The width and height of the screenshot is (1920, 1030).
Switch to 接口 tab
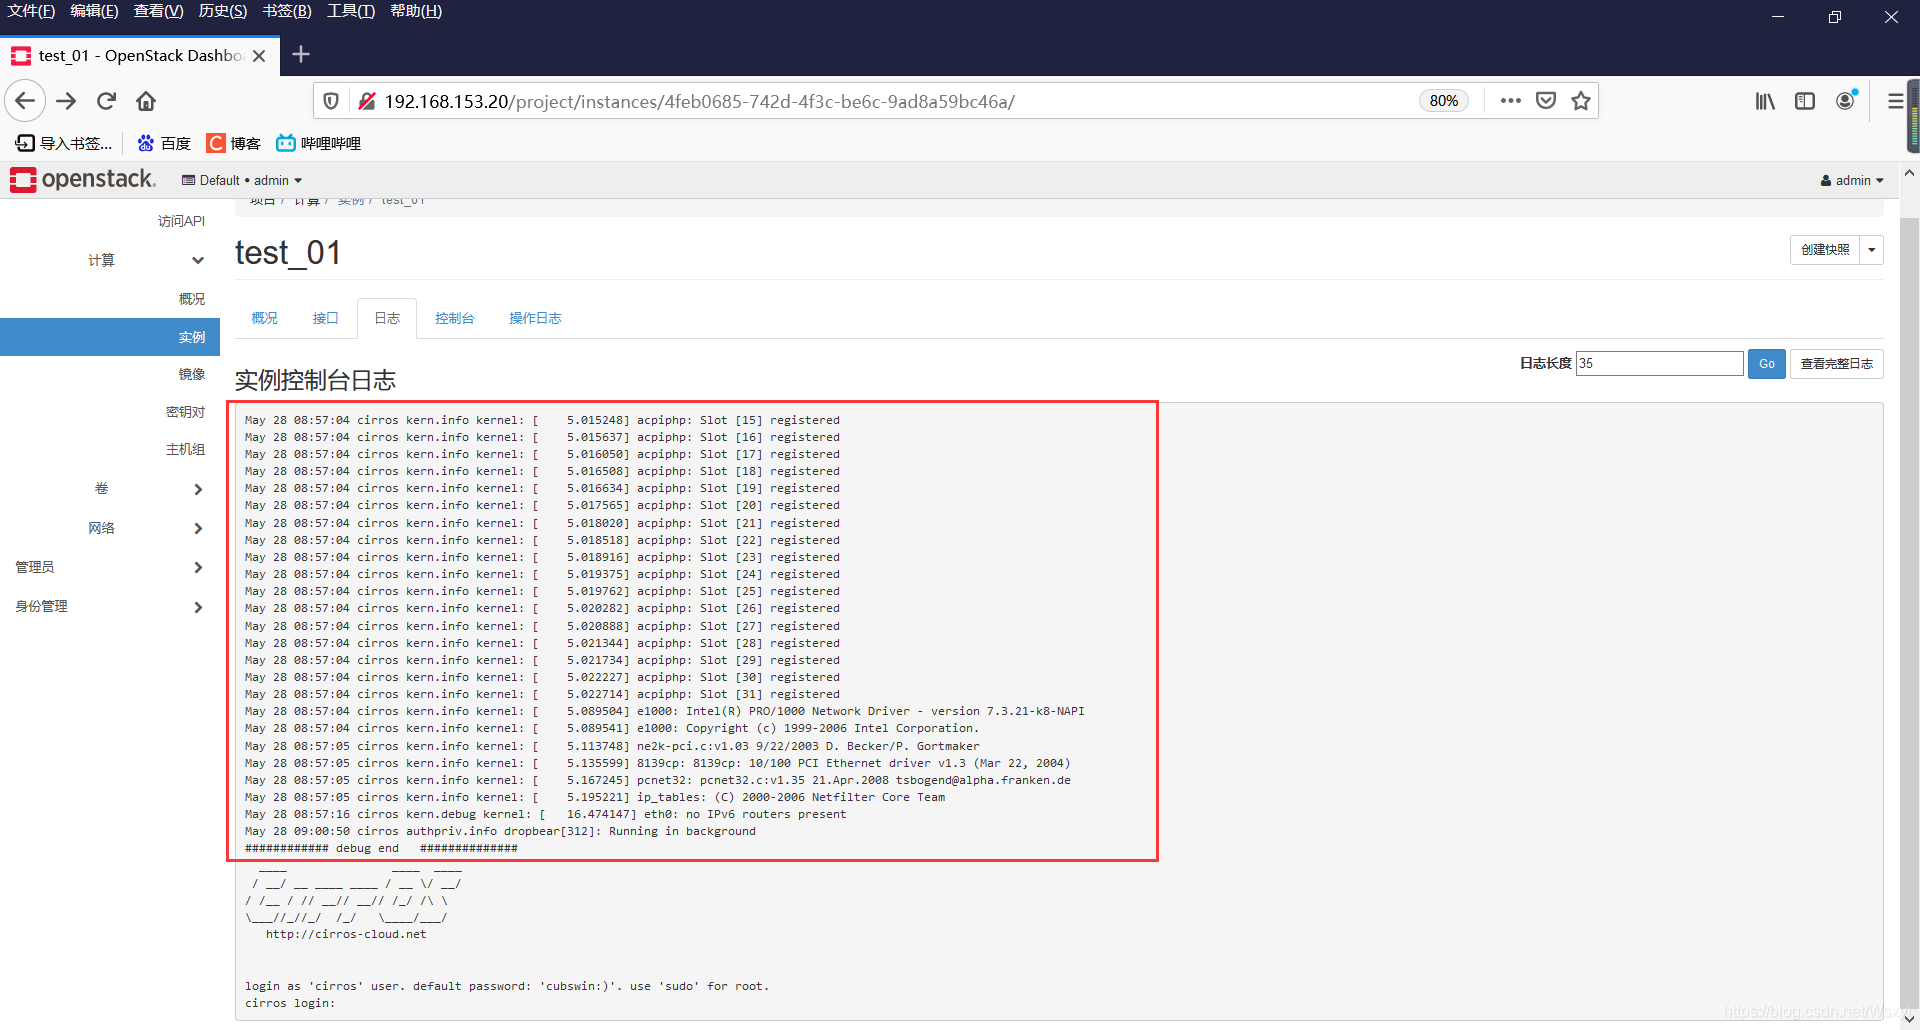pyautogui.click(x=326, y=318)
